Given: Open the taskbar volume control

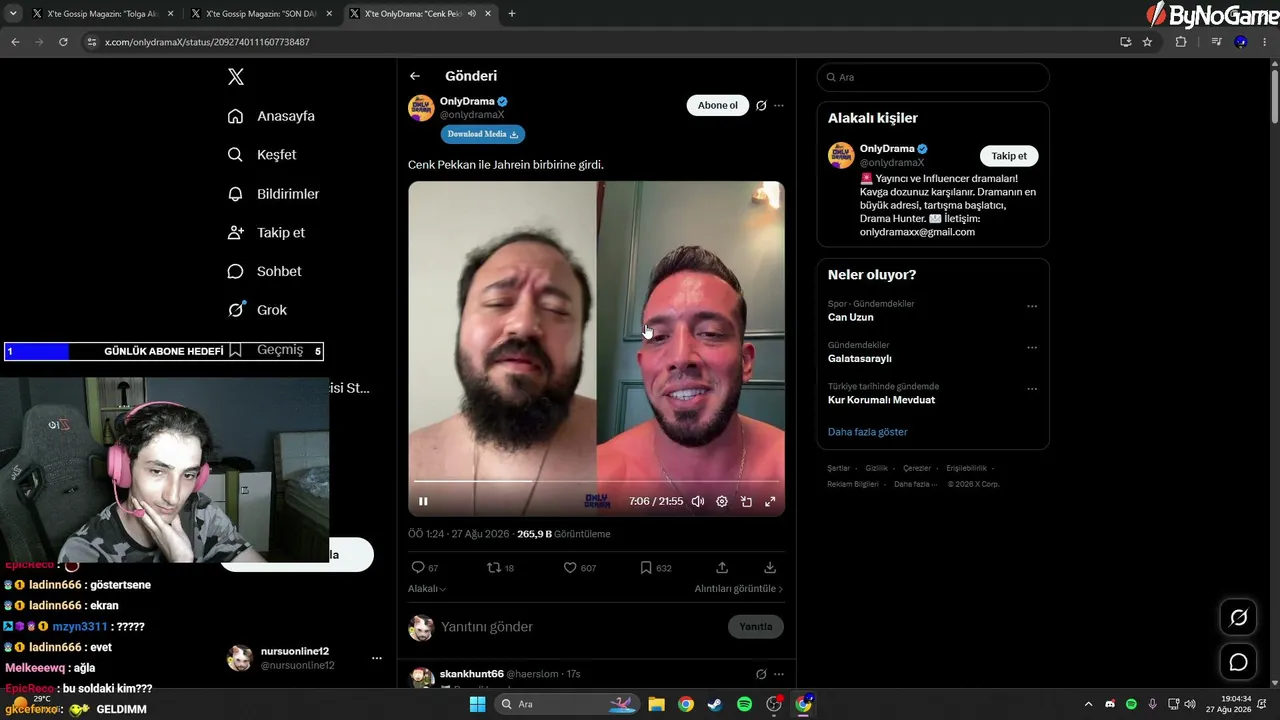Looking at the screenshot, I should click(1189, 704).
